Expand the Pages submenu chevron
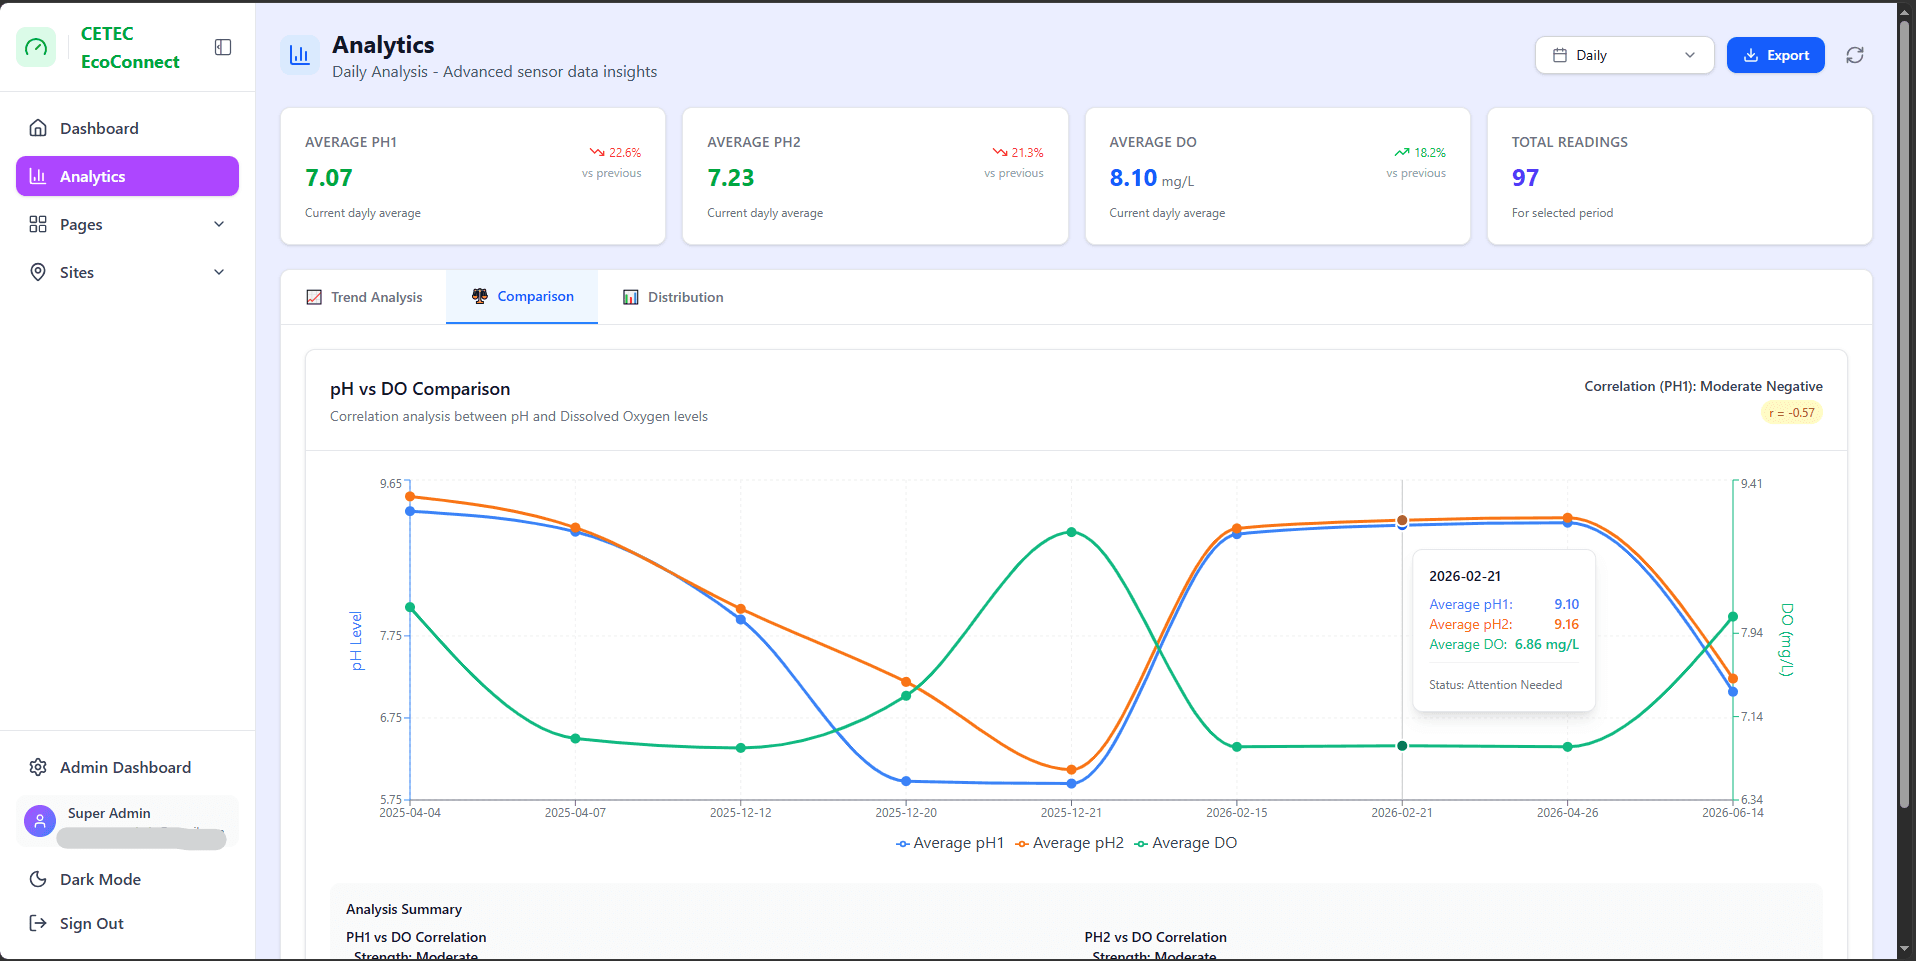The height and width of the screenshot is (961, 1916). 219,224
